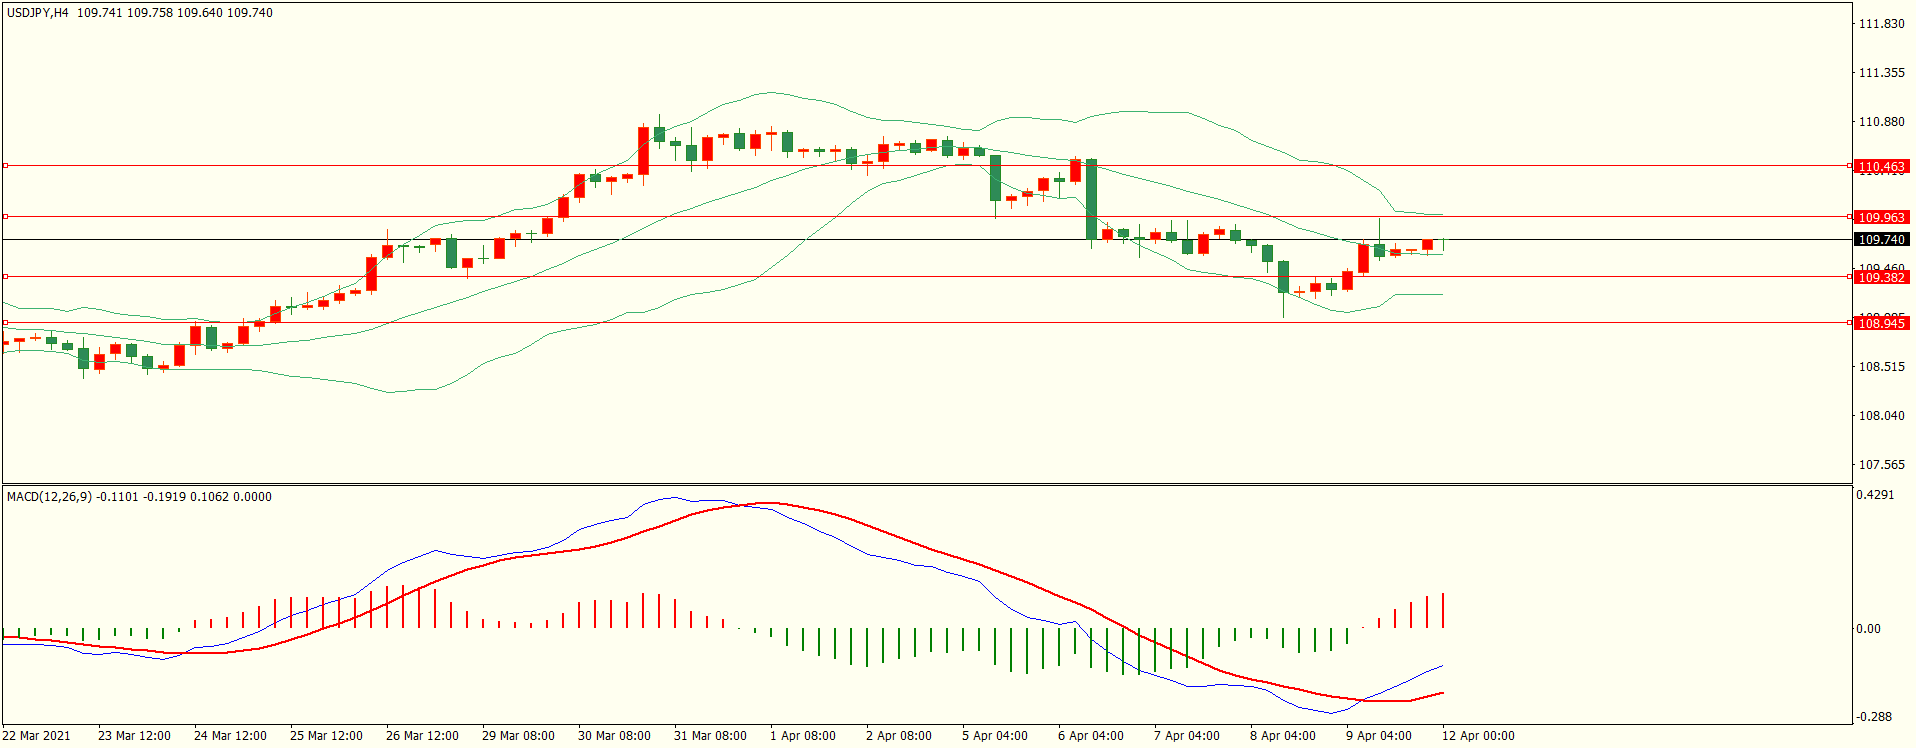This screenshot has height=748, width=1916.
Task: Click the large green candle on 6 April
Action: [1091, 198]
